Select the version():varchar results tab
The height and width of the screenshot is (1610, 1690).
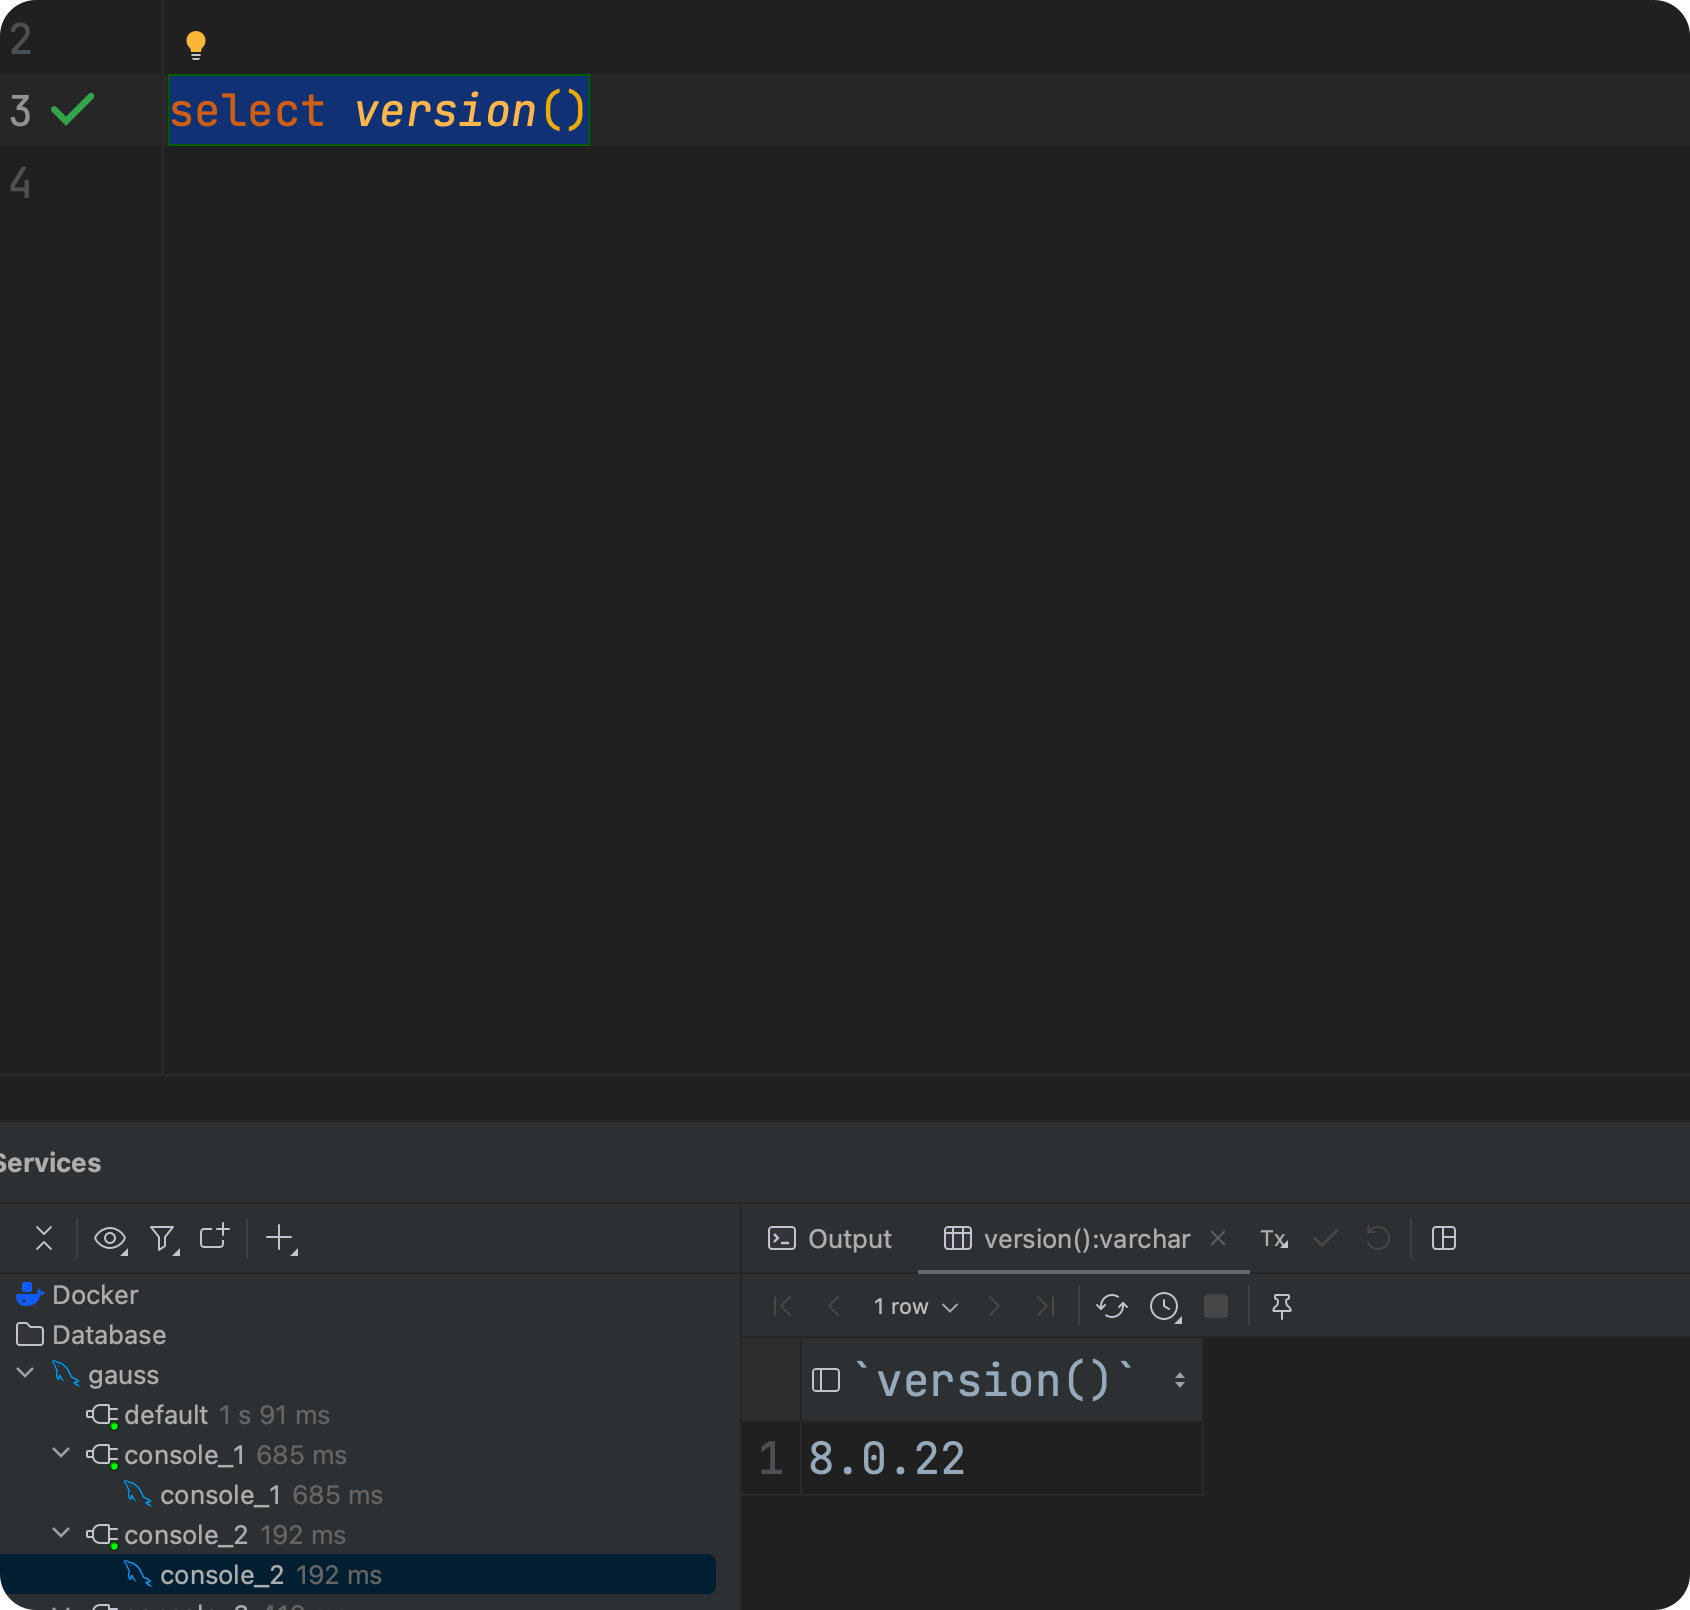click(1086, 1239)
